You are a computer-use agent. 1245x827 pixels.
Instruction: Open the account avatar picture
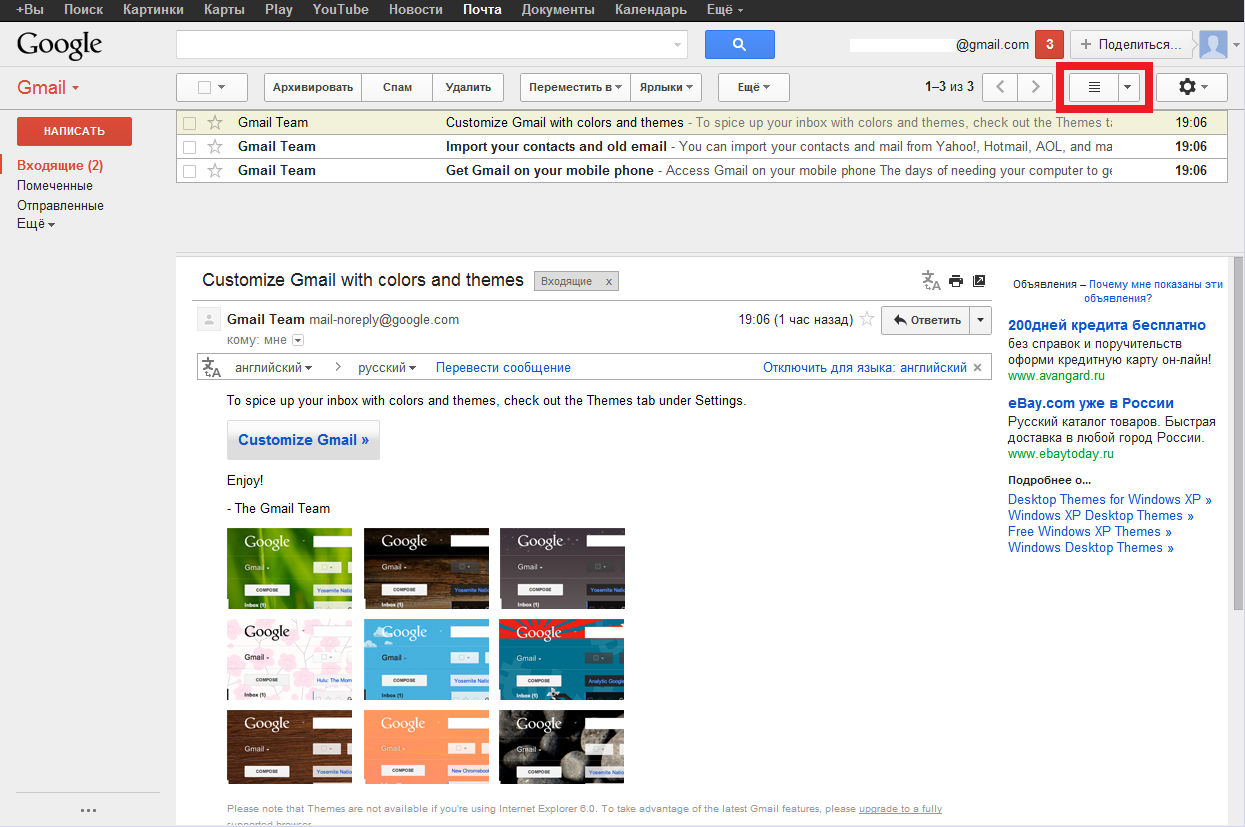coord(1213,45)
